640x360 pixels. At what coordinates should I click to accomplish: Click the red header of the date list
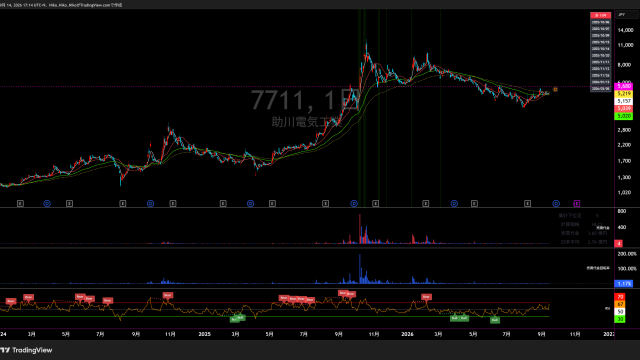[600, 16]
